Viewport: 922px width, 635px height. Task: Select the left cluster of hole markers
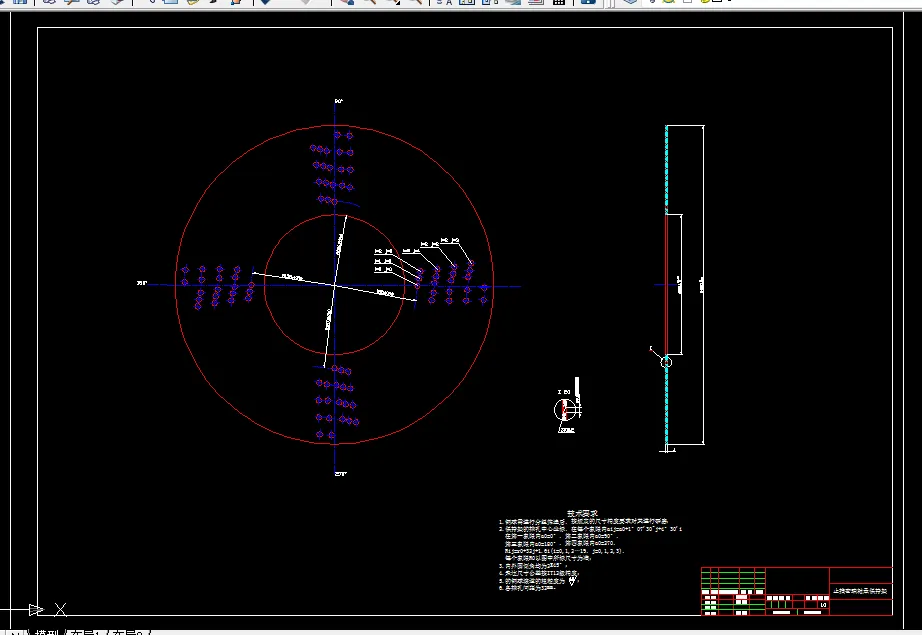[218, 286]
